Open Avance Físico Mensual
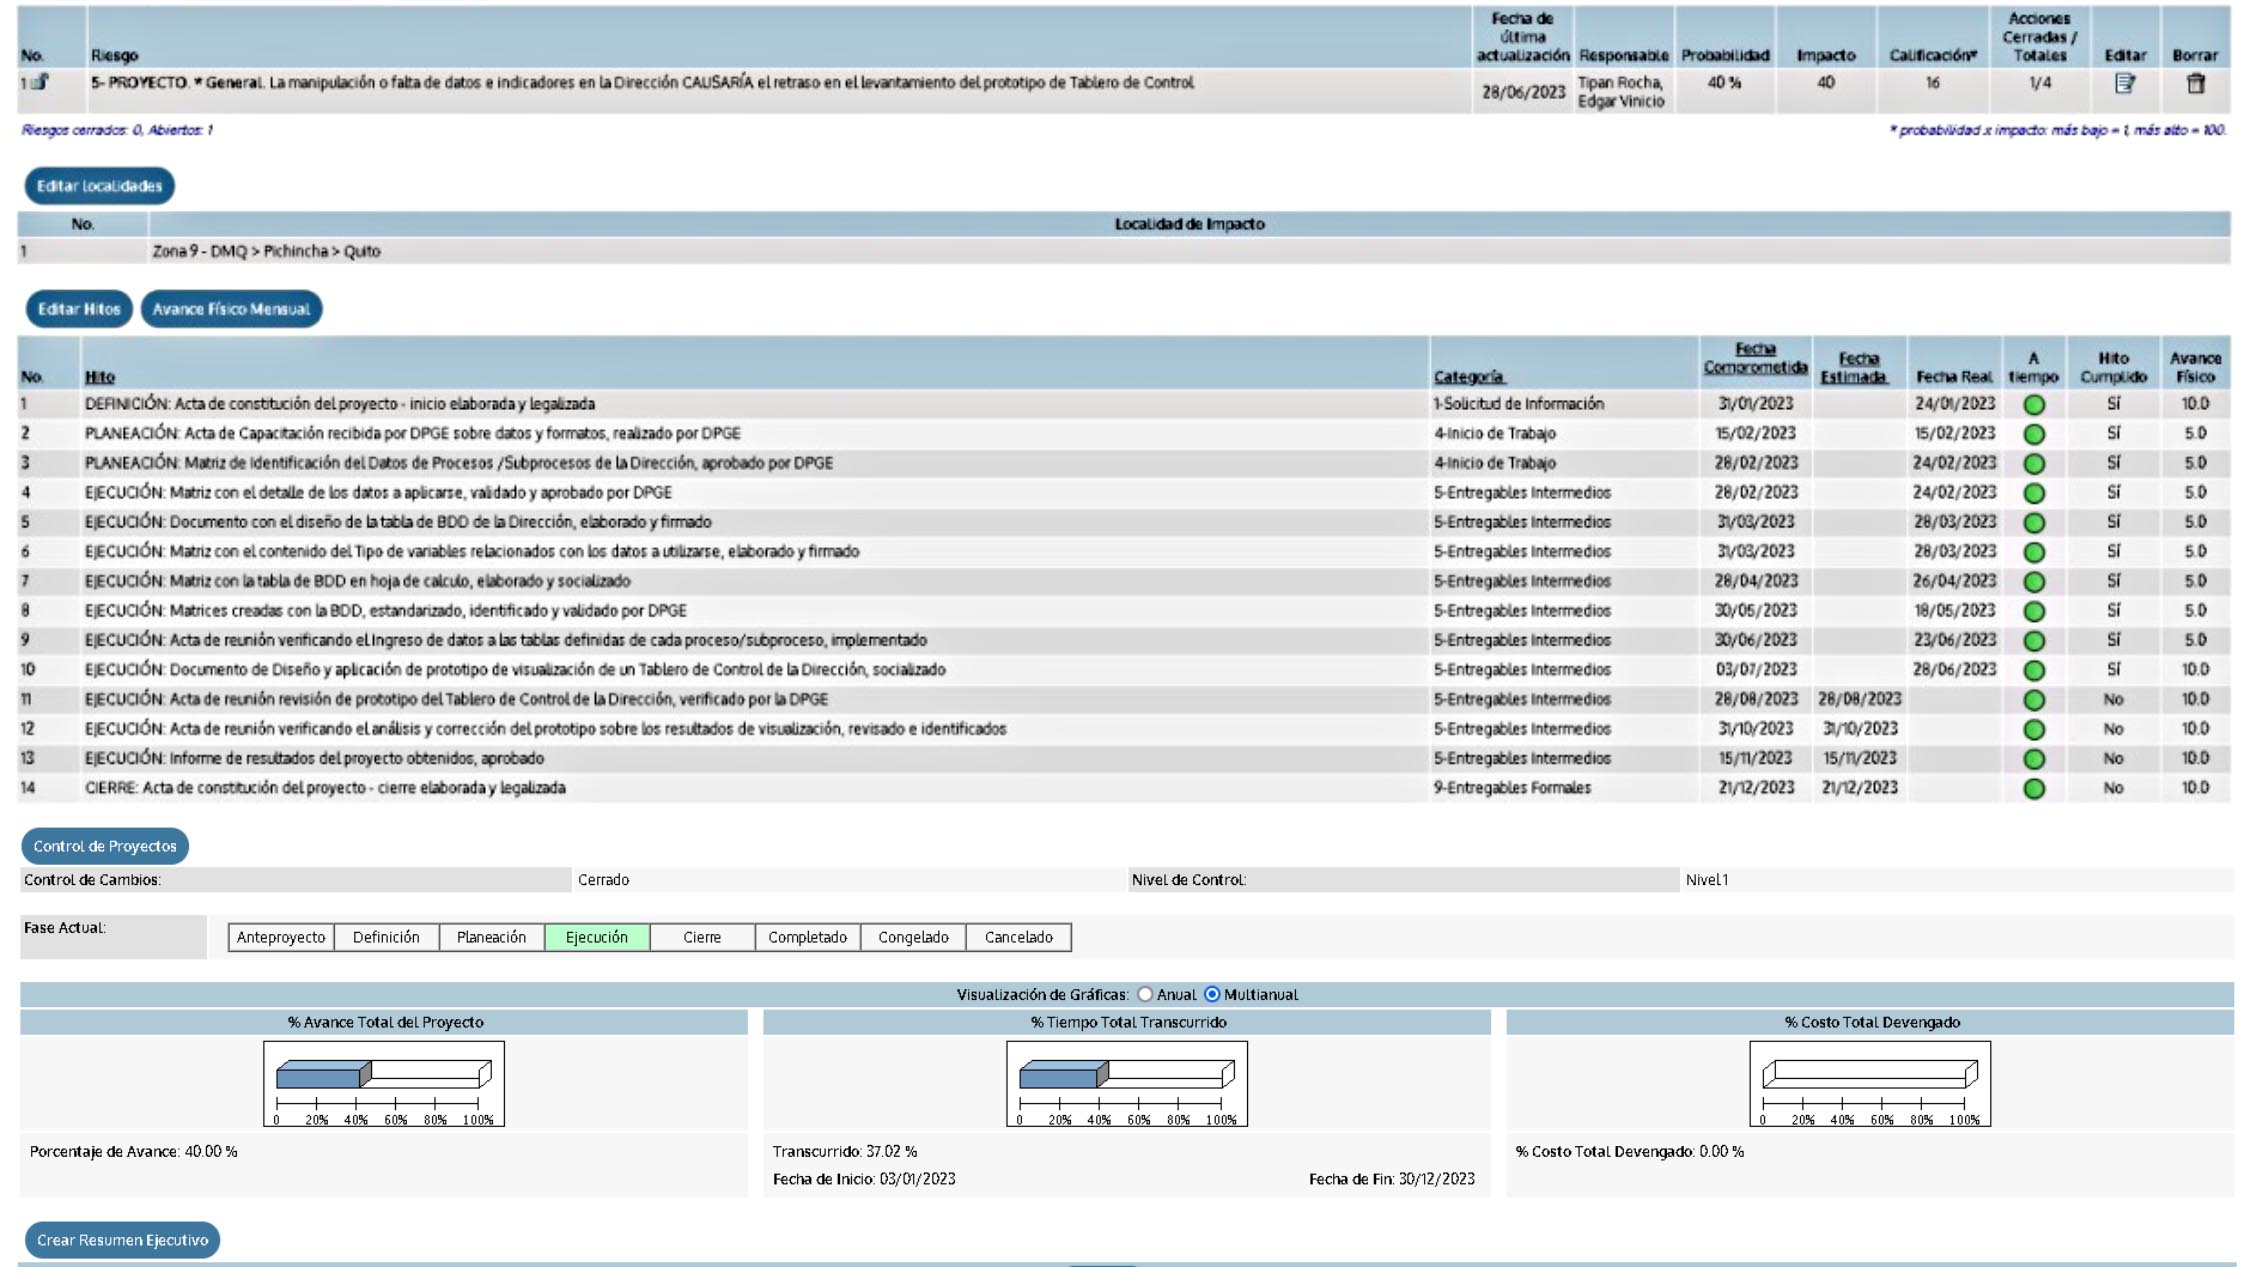The image size is (2250, 1267). [231, 309]
